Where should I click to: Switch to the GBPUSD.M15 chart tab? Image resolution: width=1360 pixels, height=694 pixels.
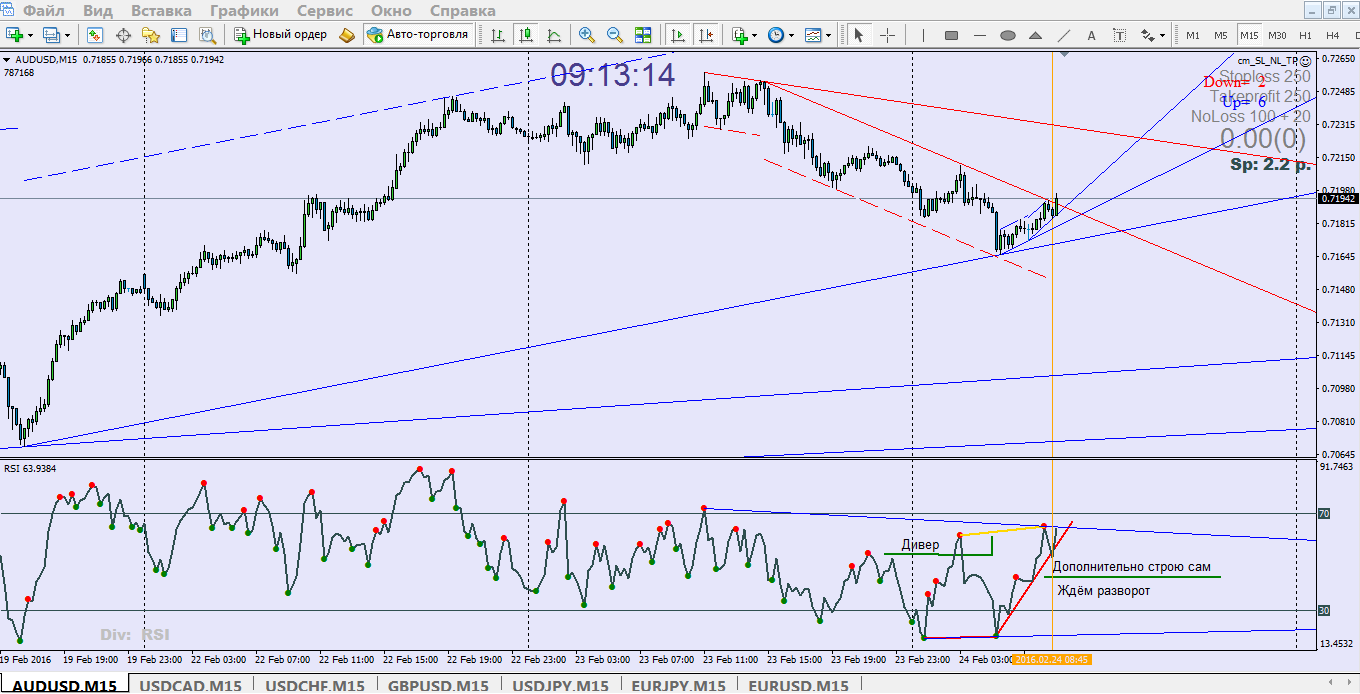pyautogui.click(x=437, y=685)
